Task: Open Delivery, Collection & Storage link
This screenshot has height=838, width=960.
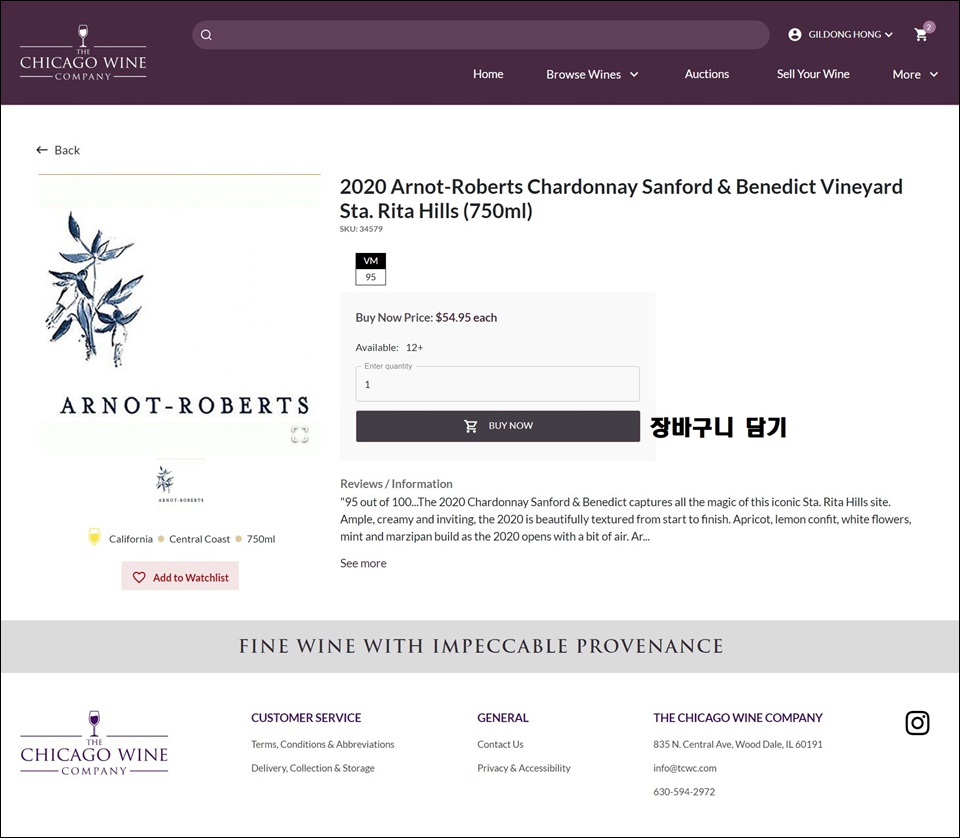Action: pyautogui.click(x=313, y=768)
